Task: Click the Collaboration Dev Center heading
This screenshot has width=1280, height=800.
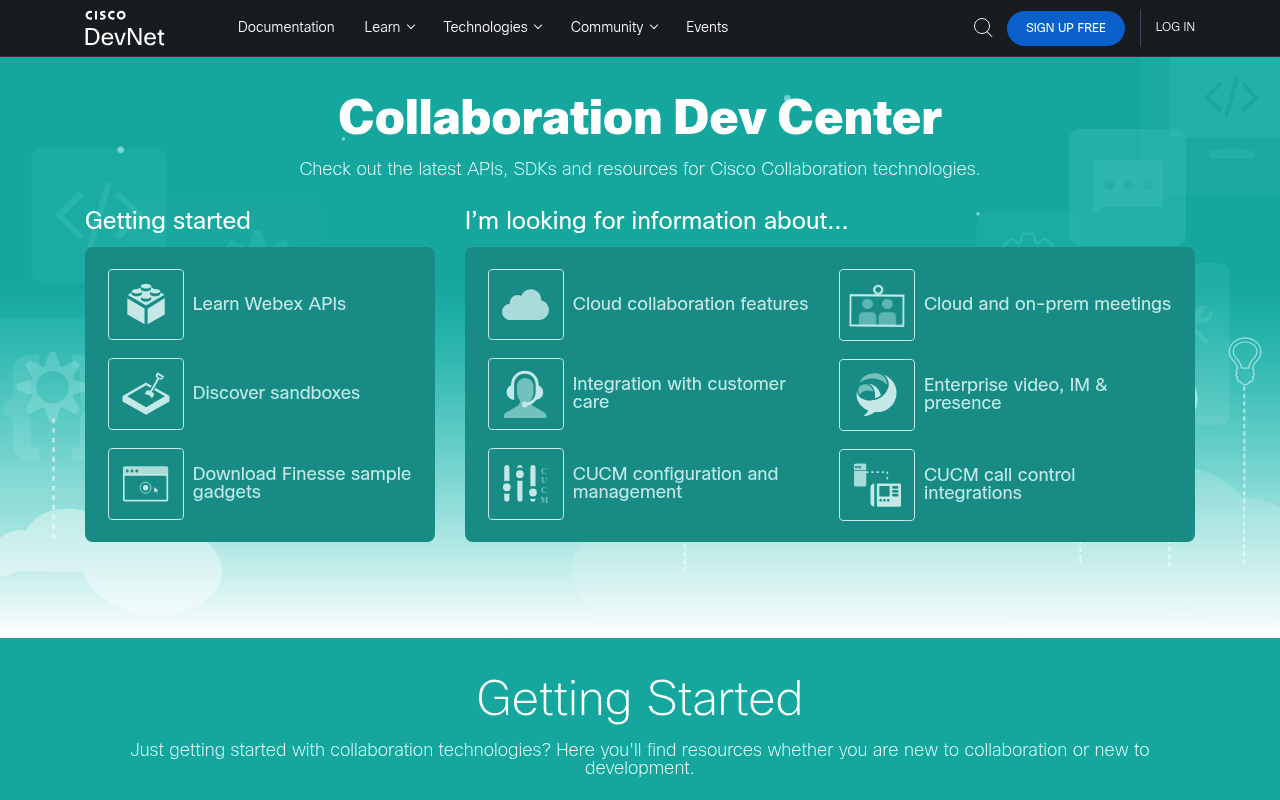Action: [x=640, y=117]
